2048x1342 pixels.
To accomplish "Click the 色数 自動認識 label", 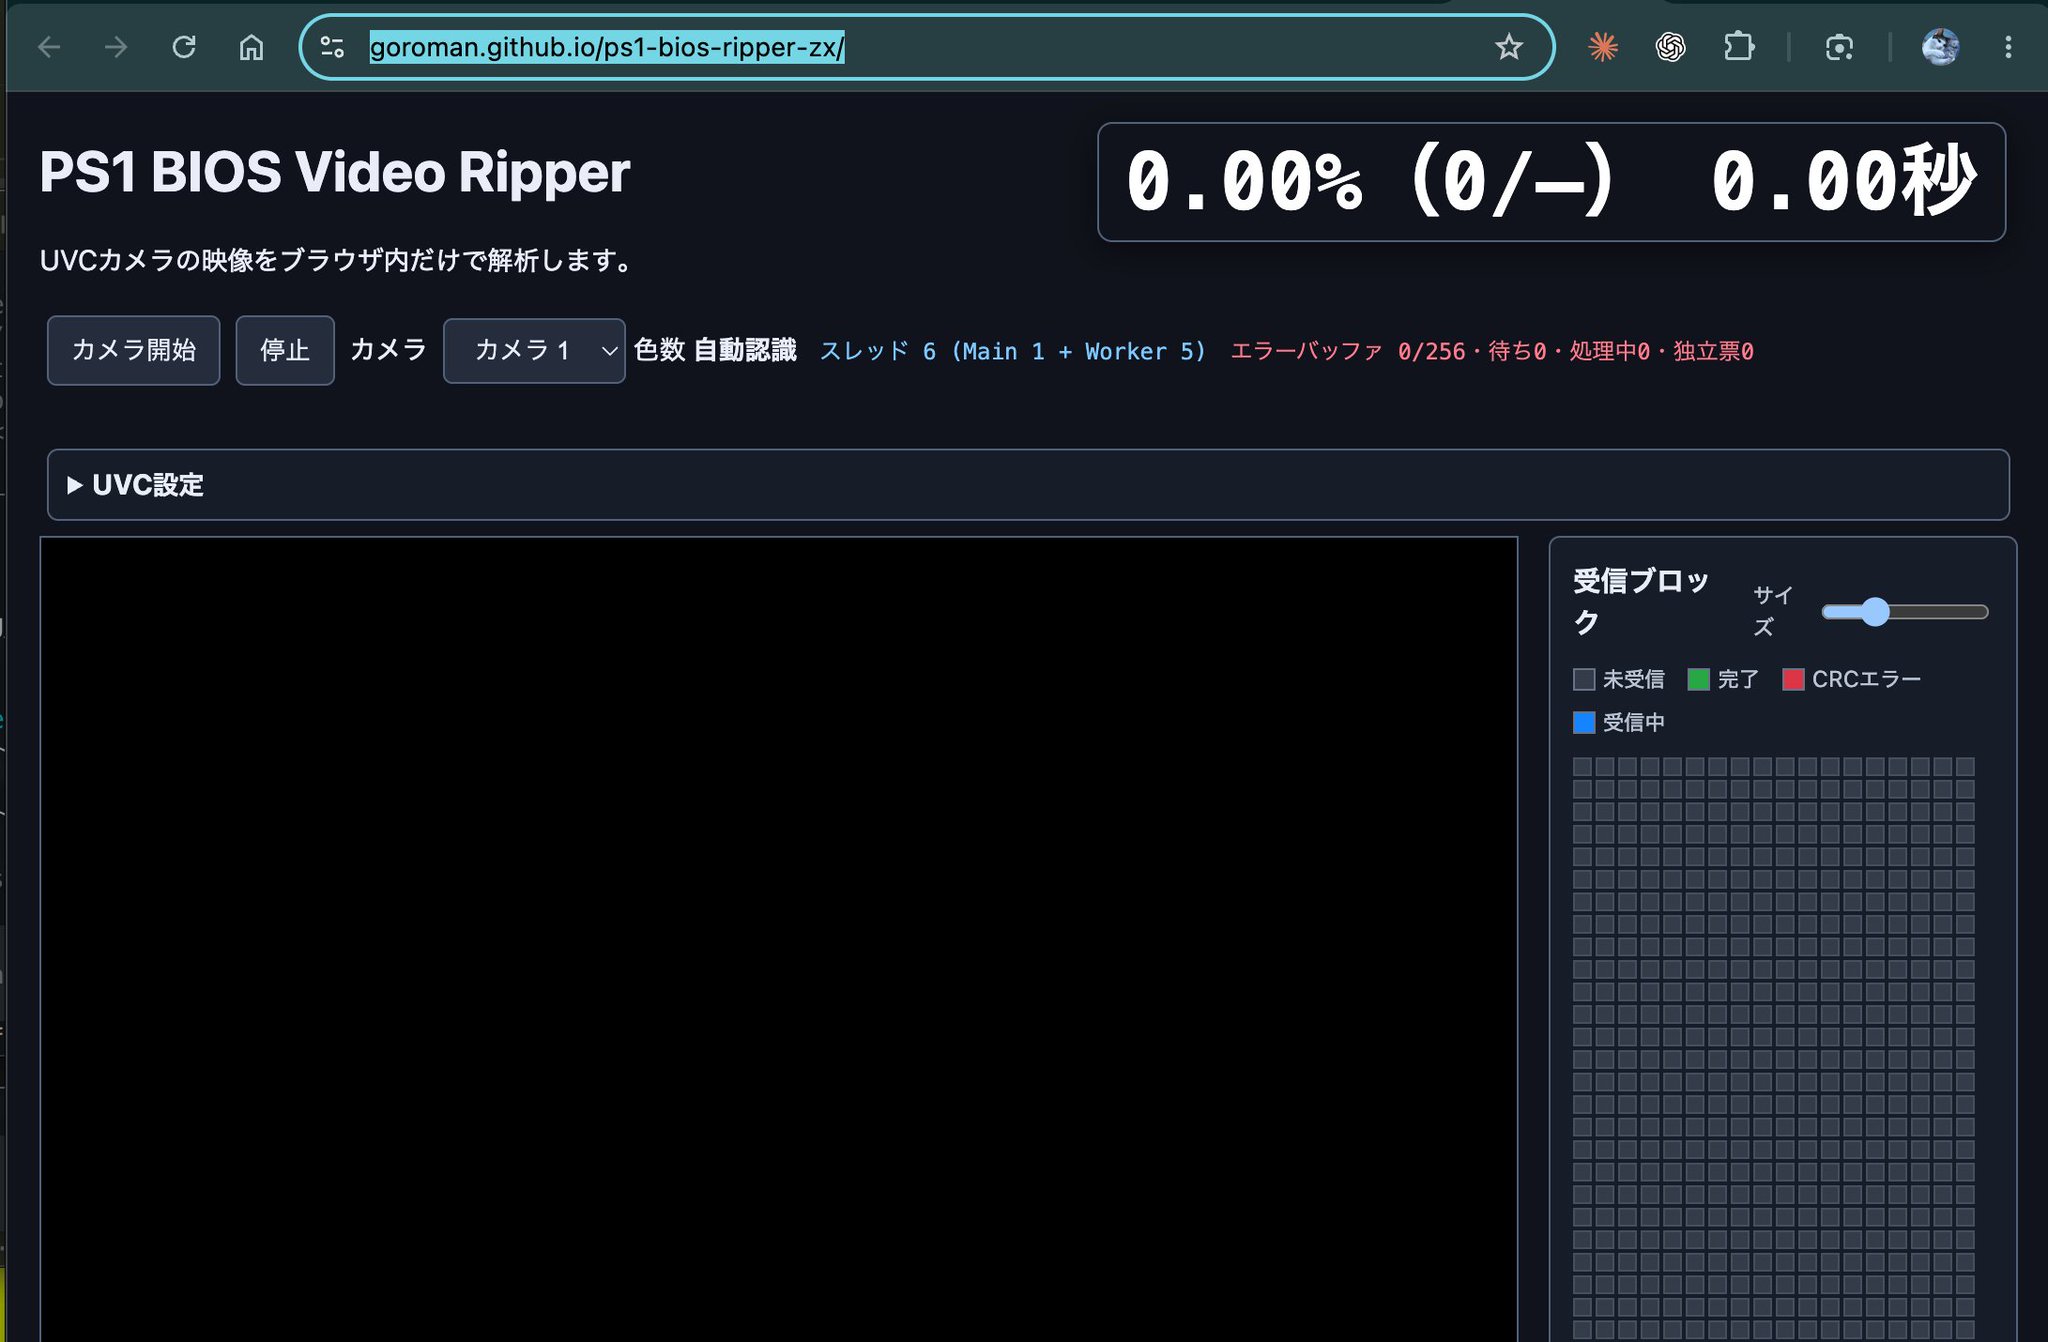I will tap(715, 350).
